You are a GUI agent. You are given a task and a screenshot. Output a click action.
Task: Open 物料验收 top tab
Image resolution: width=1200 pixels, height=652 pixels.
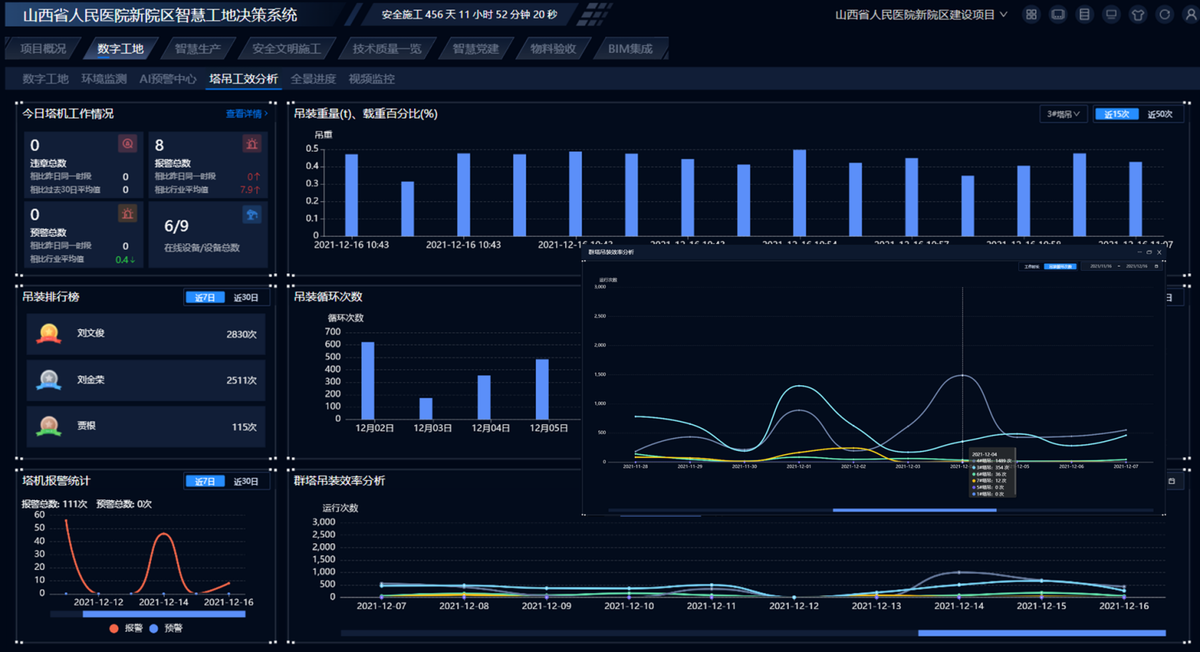(x=553, y=49)
